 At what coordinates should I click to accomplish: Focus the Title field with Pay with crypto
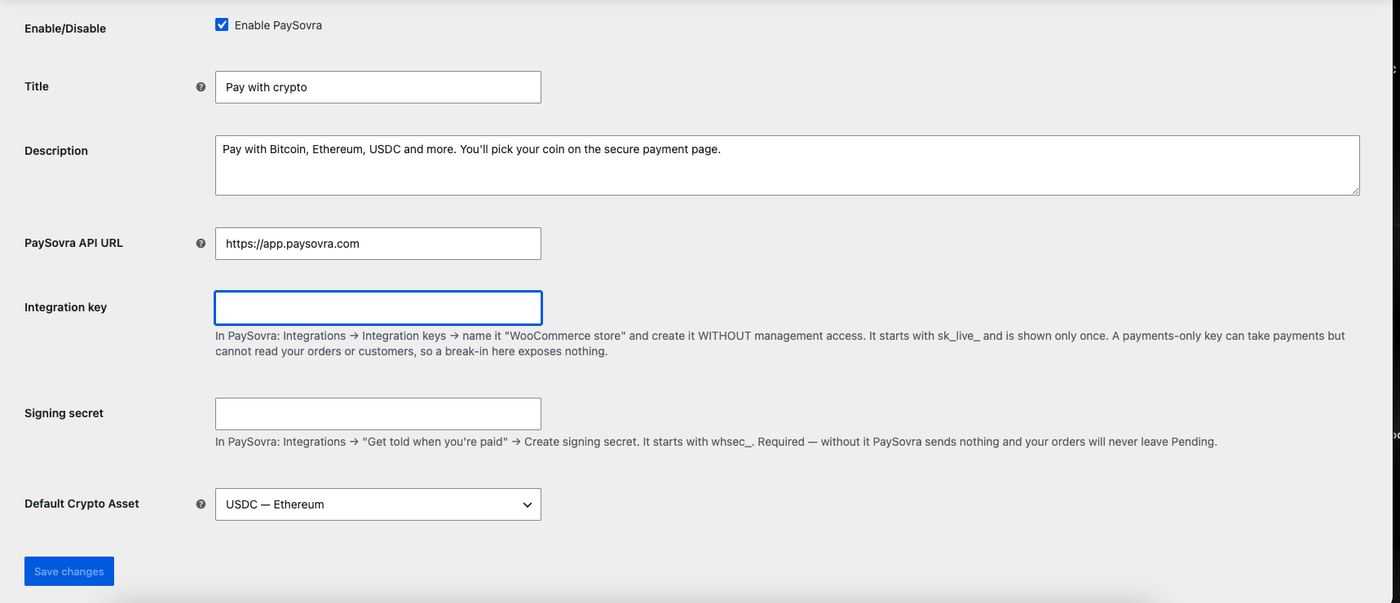coord(378,87)
